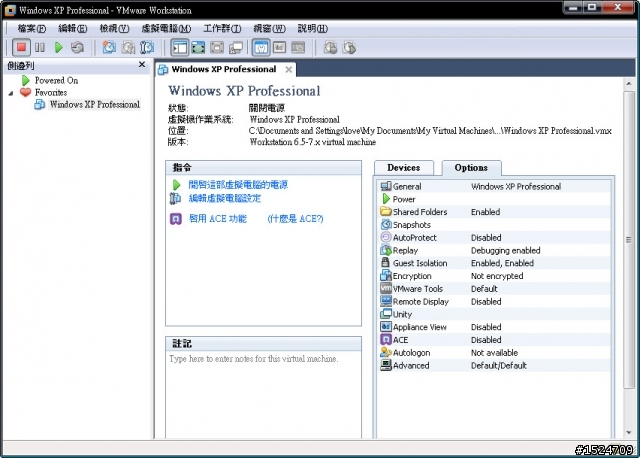Click the VMware Workstation title bar icon
The height and width of the screenshot is (458, 640).
click(x=10, y=10)
